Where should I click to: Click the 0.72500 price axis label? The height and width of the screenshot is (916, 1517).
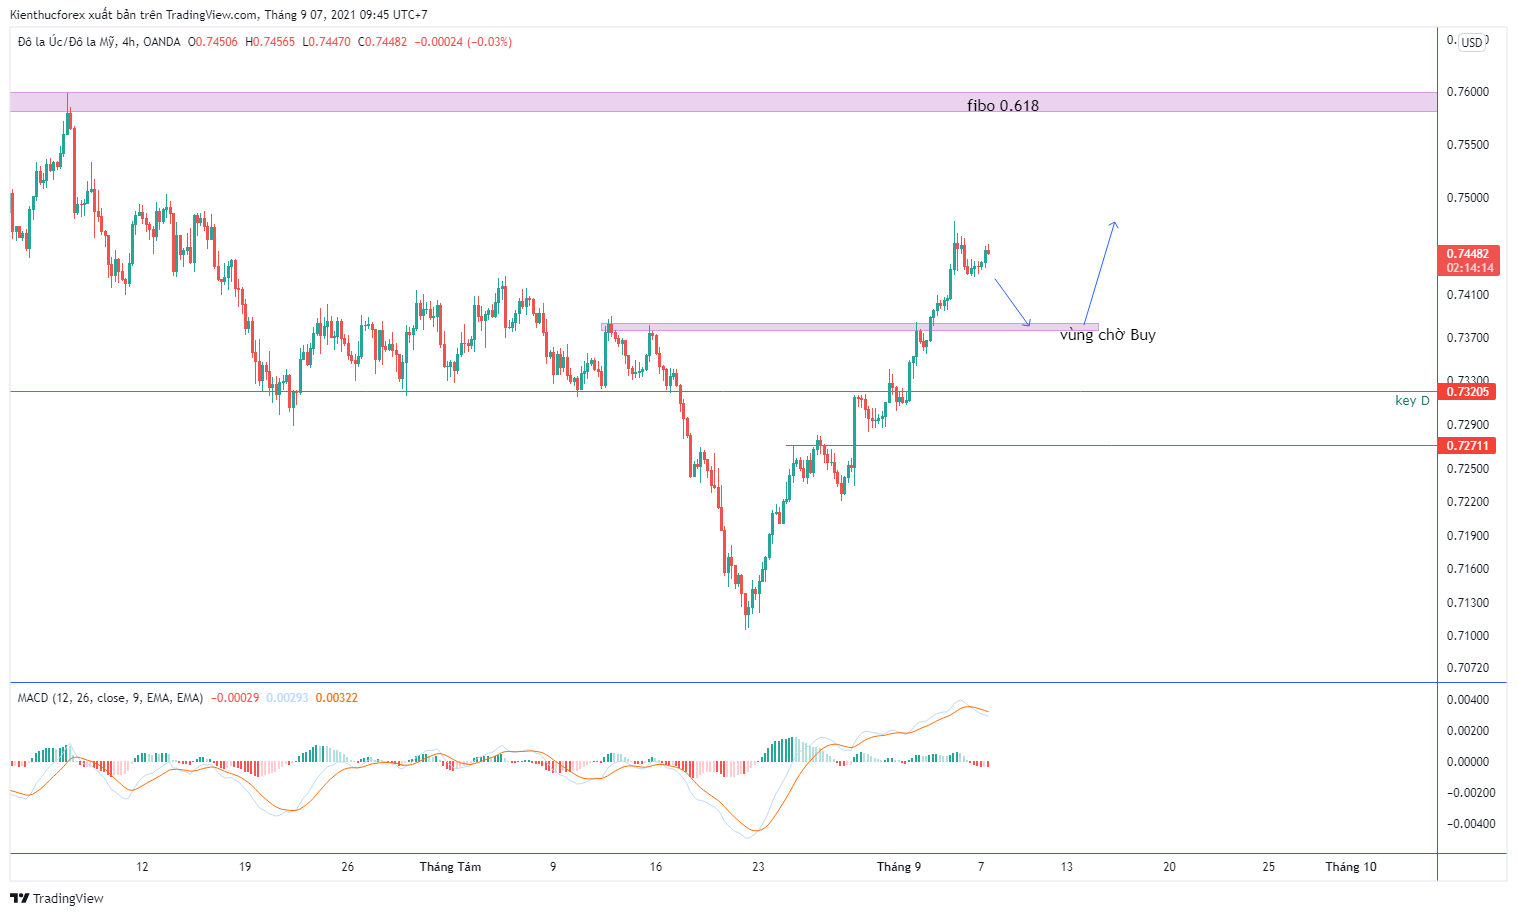[x=1467, y=468]
